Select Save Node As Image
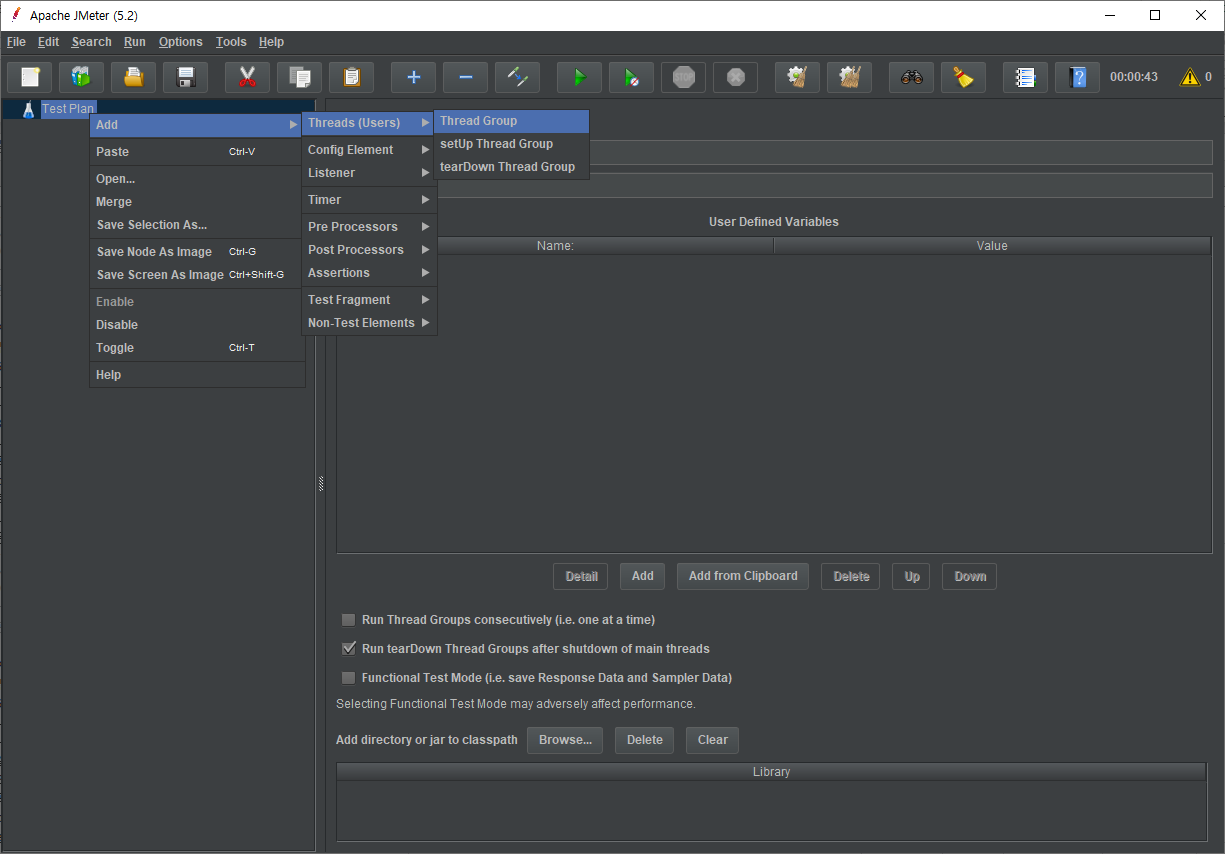The image size is (1225, 854). pyautogui.click(x=197, y=252)
